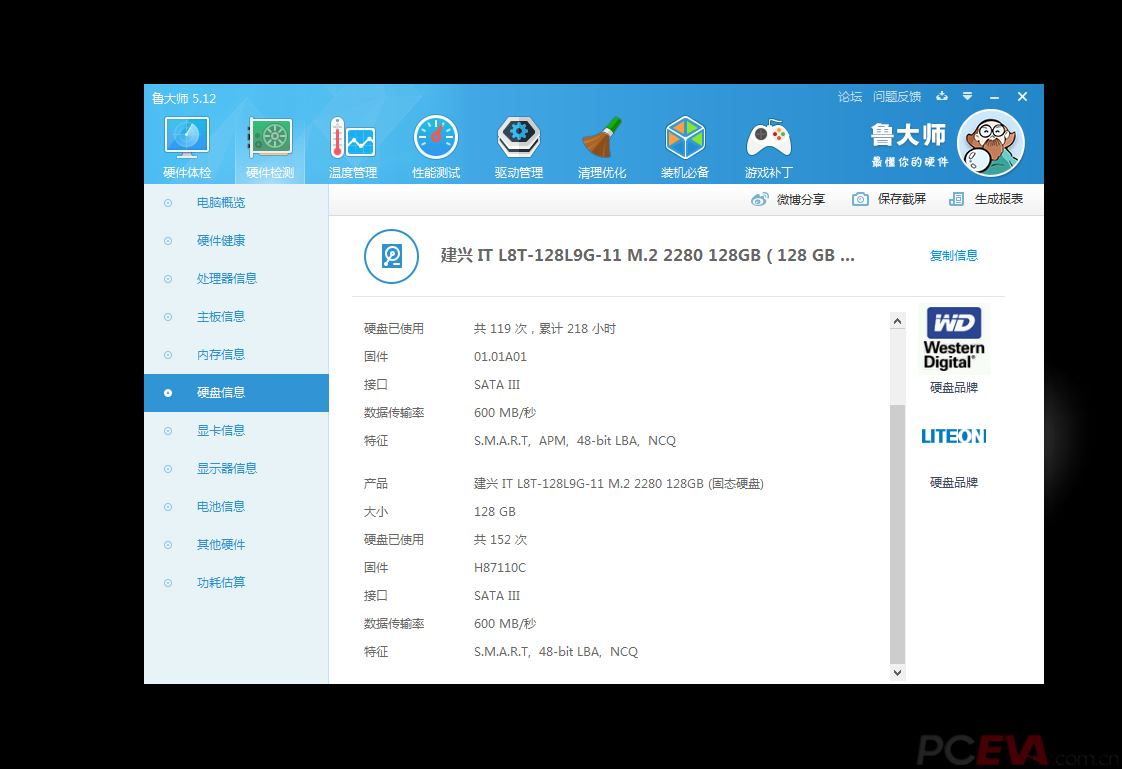Click 保存截屏 to save screenshot
The width and height of the screenshot is (1122, 769).
coord(889,199)
